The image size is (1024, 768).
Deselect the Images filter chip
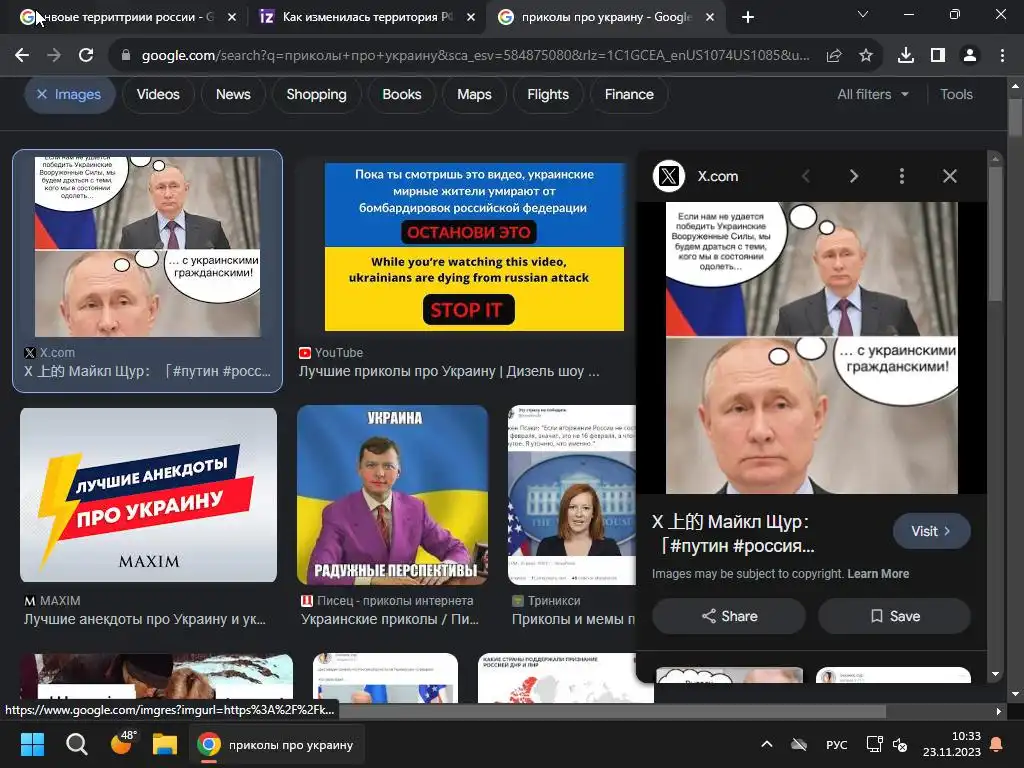70,95
